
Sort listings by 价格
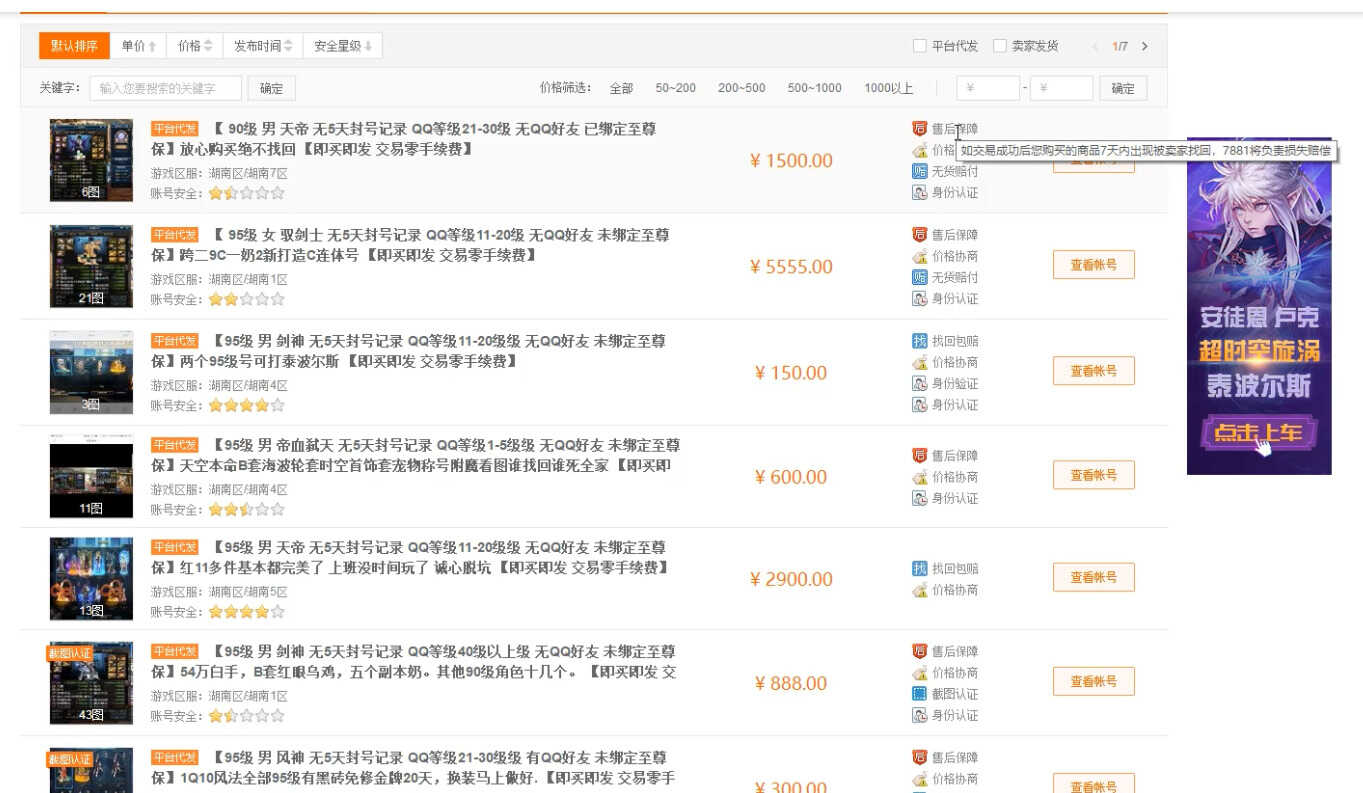tap(195, 46)
